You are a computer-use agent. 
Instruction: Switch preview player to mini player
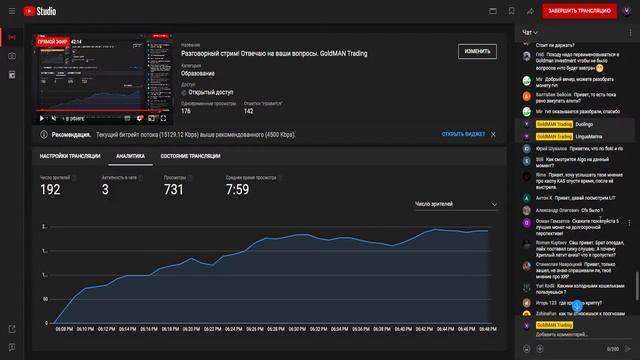(151, 118)
